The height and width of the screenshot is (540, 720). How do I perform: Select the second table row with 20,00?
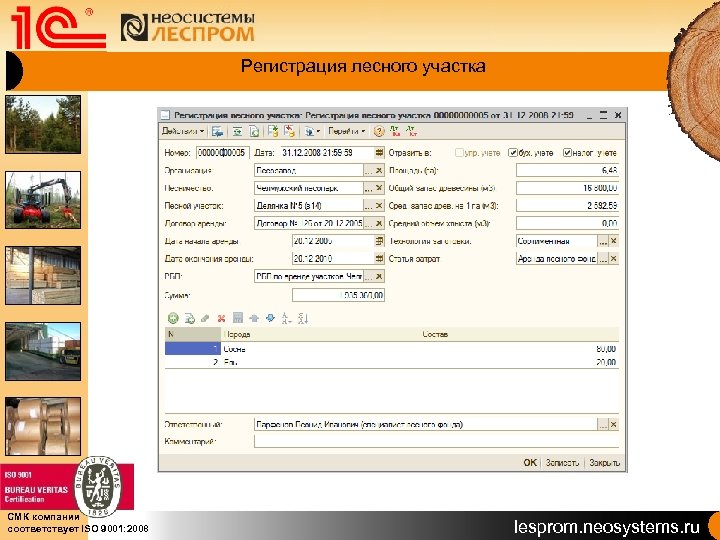click(392, 362)
